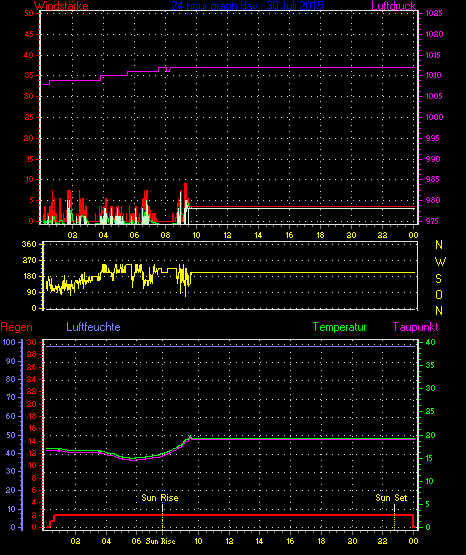
Task: Click the 45 wind speed axis value
Action: tap(29, 34)
